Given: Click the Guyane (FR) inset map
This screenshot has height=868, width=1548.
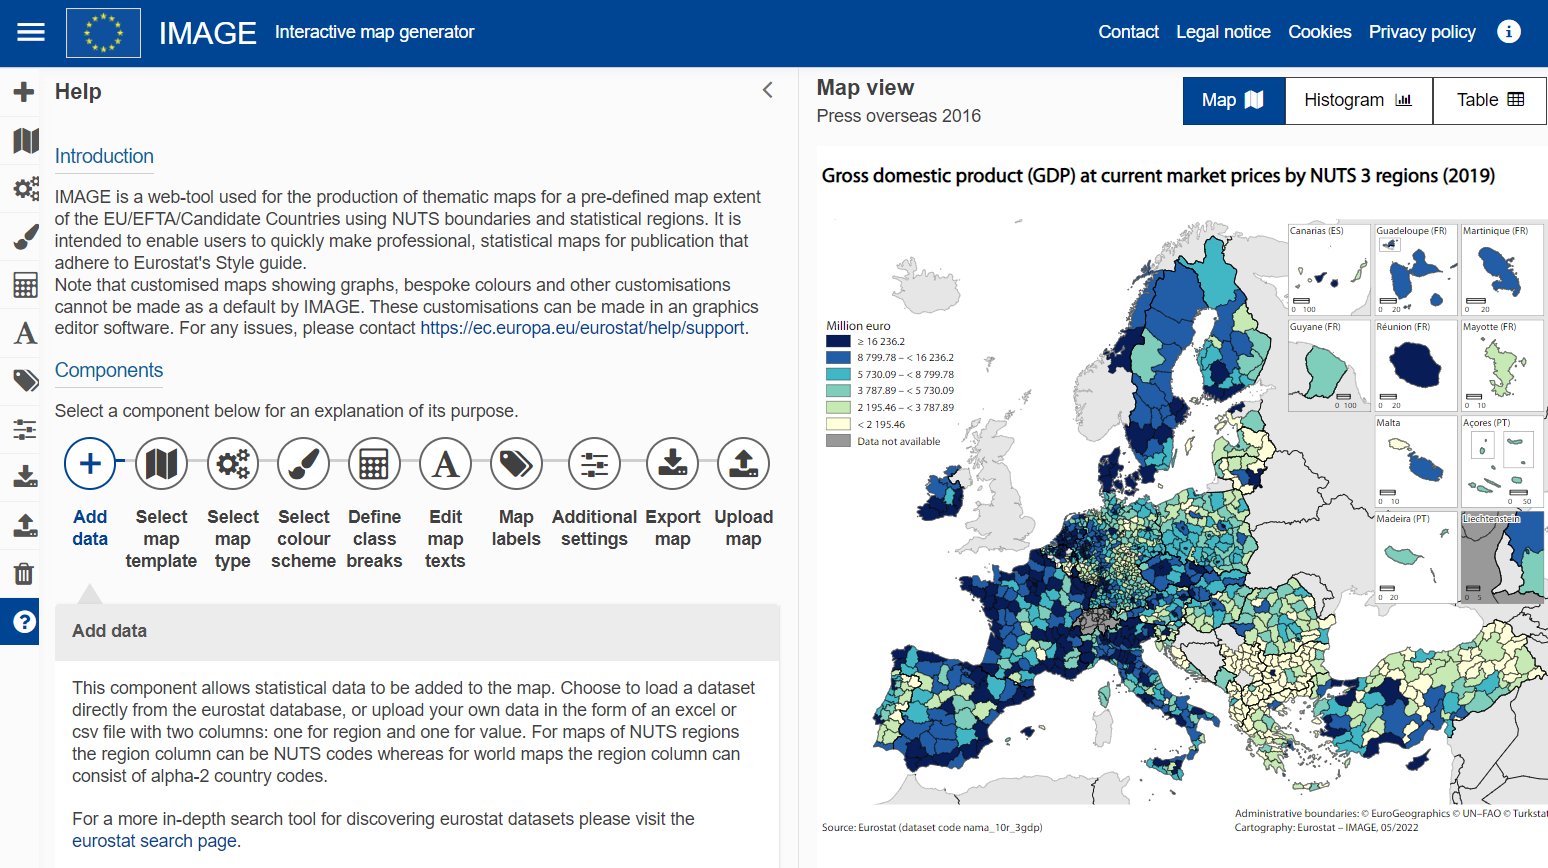Looking at the screenshot, I should [1329, 365].
